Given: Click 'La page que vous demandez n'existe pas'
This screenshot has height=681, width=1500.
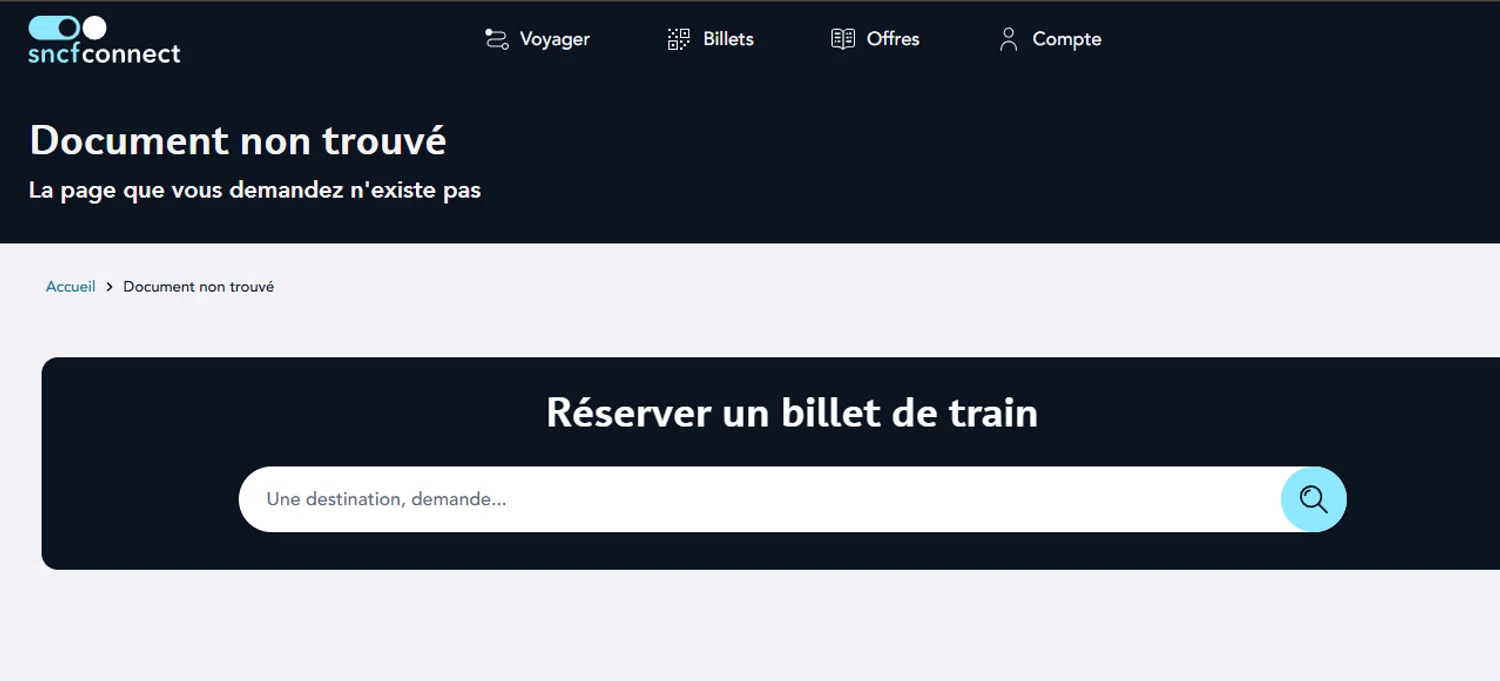Looking at the screenshot, I should click(x=255, y=190).
